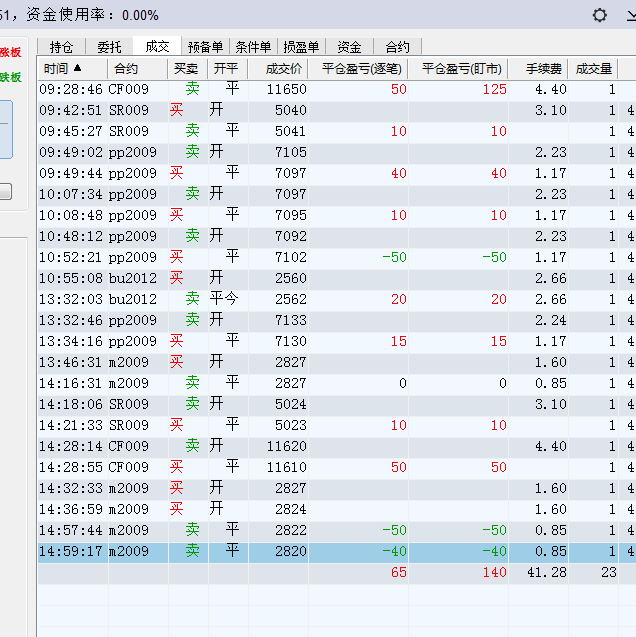Screen dimensions: 636x637
Task: Switch to the 委托 tab
Action: (x=109, y=47)
